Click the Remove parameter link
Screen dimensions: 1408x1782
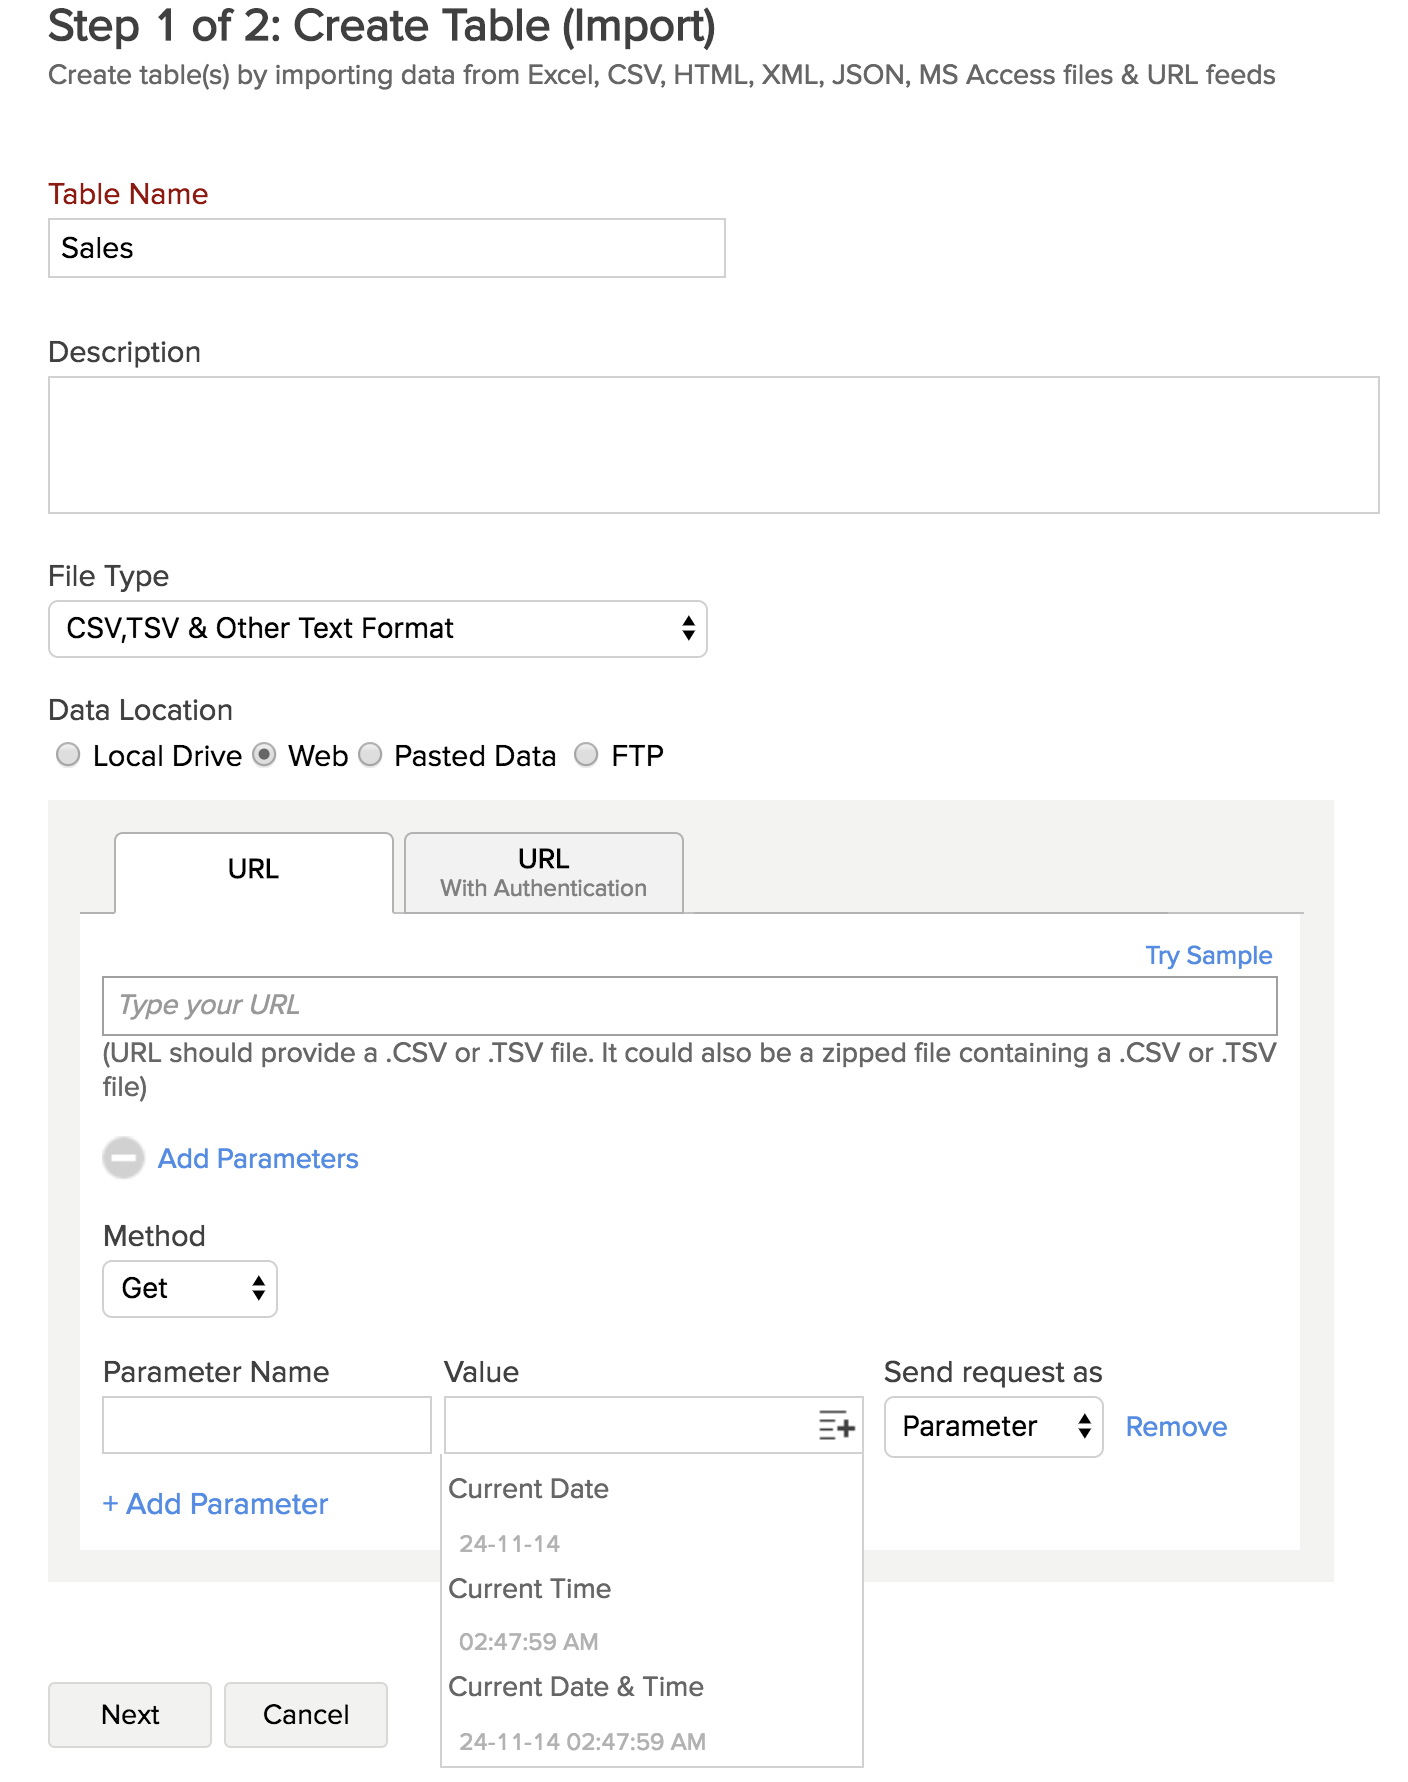pyautogui.click(x=1176, y=1427)
